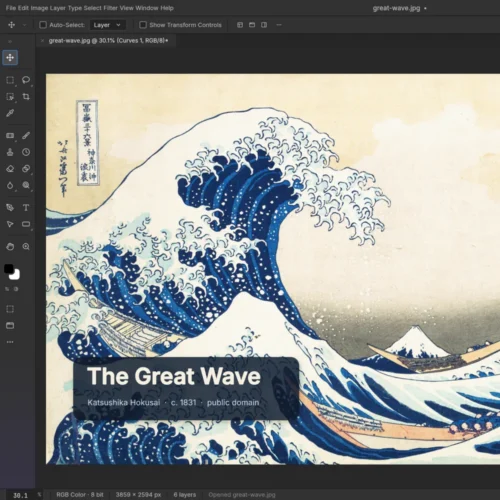
Task: Click second align icon in options bar
Action: 252,25
